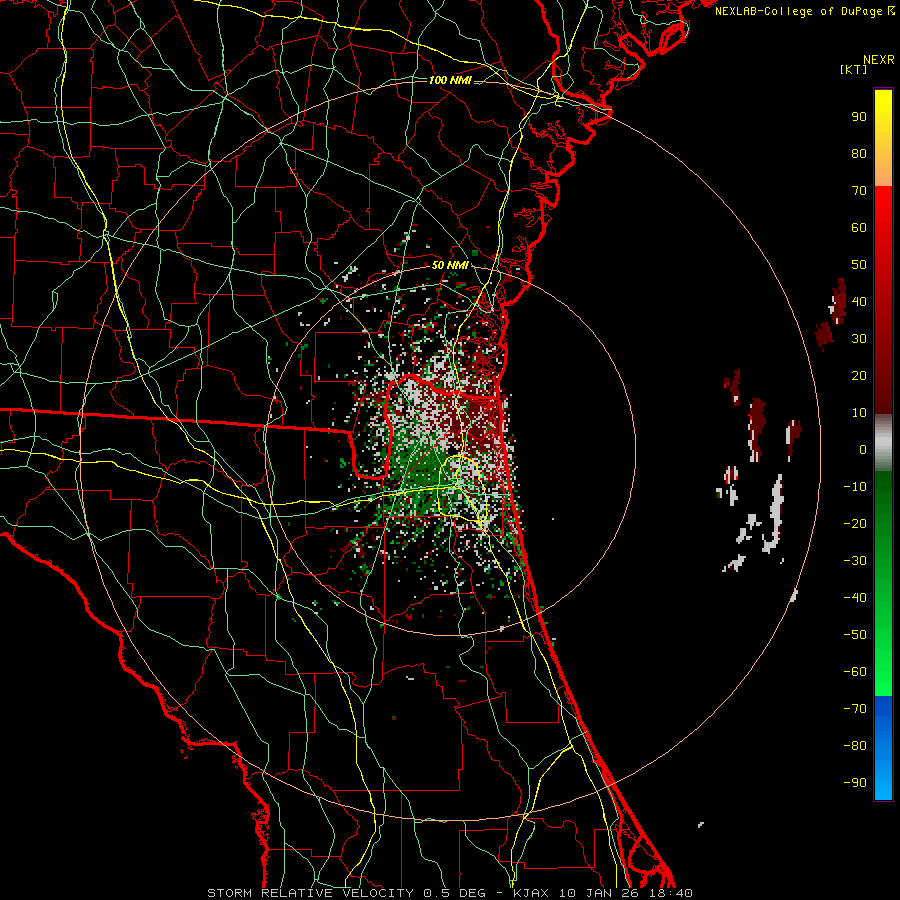Viewport: 900px width, 900px height.
Task: Click the -80 knot scale value
Action: point(855,746)
